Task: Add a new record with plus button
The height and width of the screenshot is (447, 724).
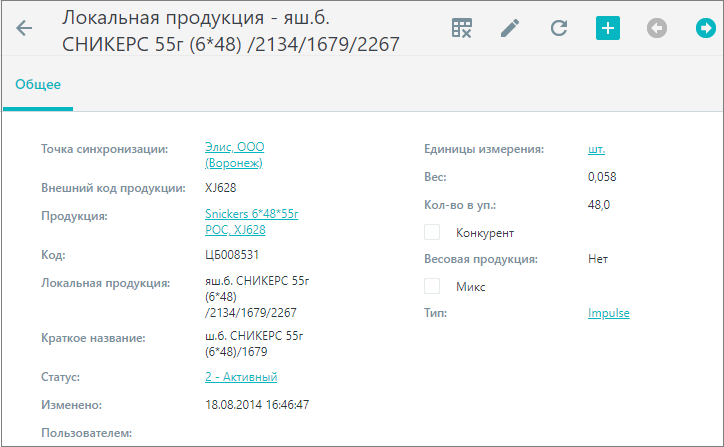Action: tap(608, 28)
